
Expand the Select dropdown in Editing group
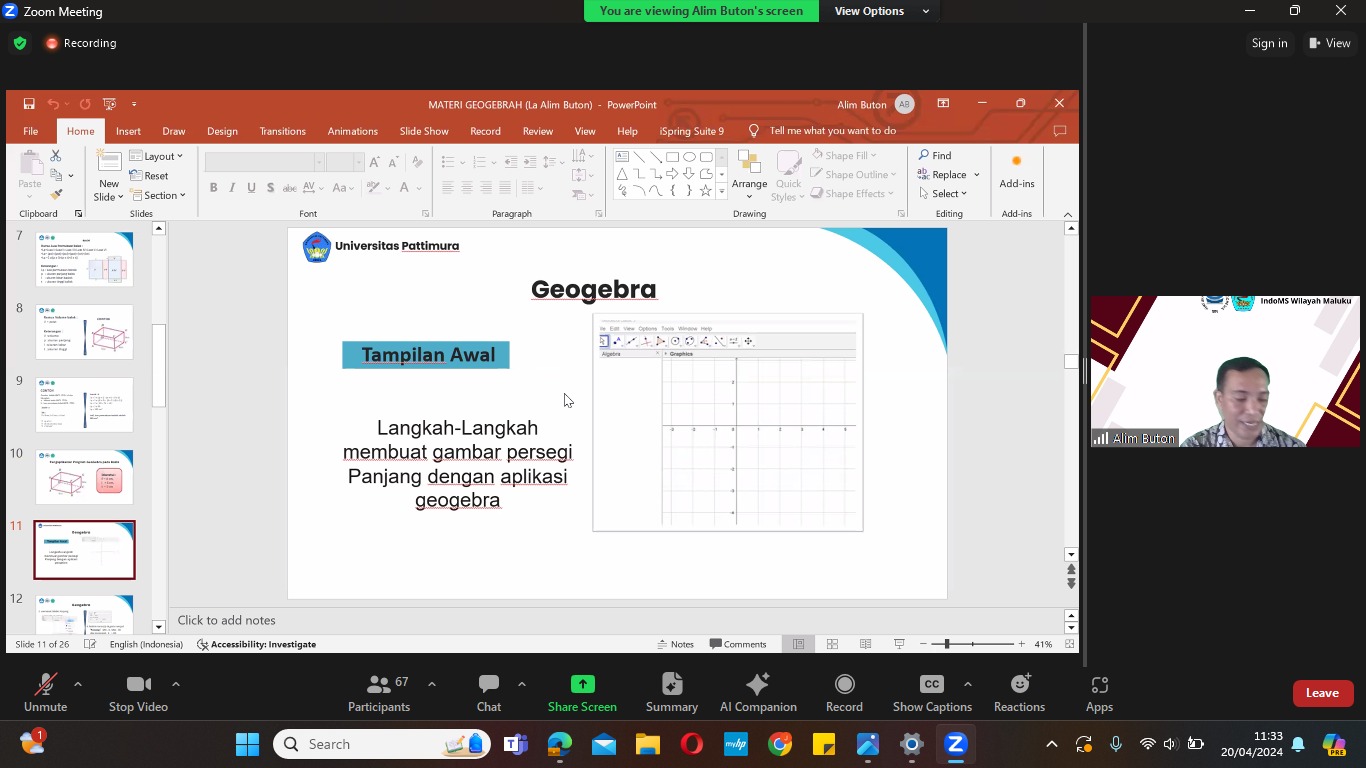click(943, 193)
